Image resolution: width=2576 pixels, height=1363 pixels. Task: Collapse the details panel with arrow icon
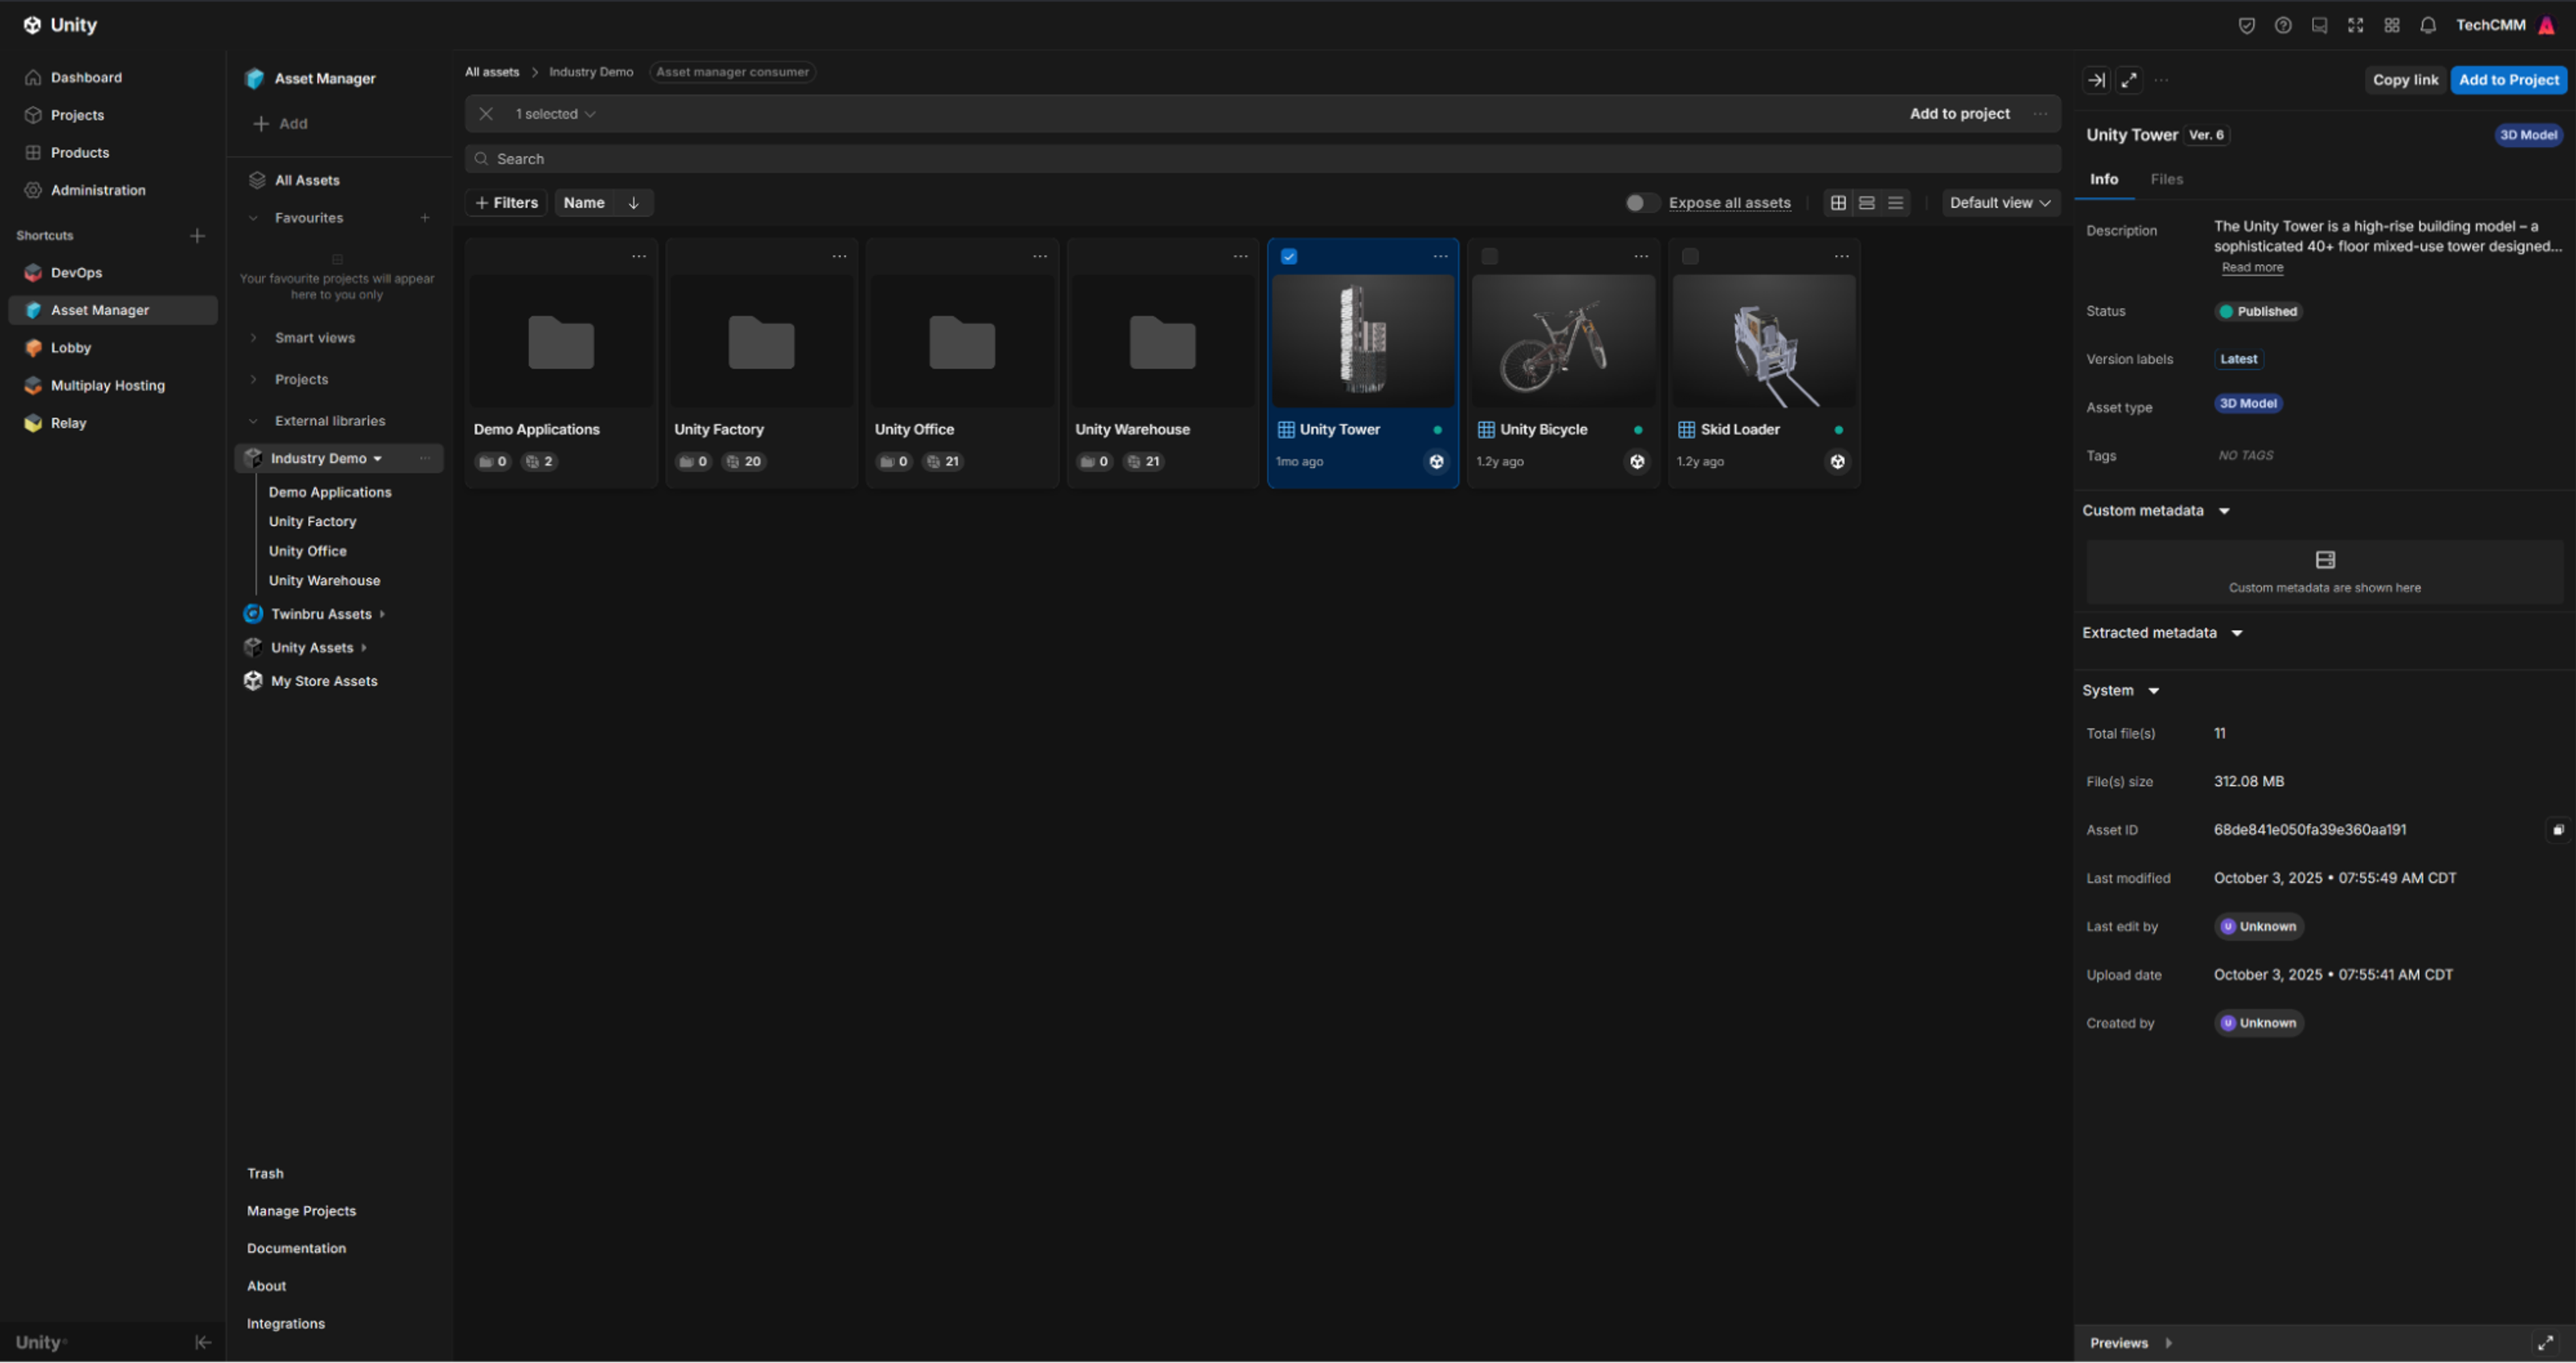point(2096,80)
